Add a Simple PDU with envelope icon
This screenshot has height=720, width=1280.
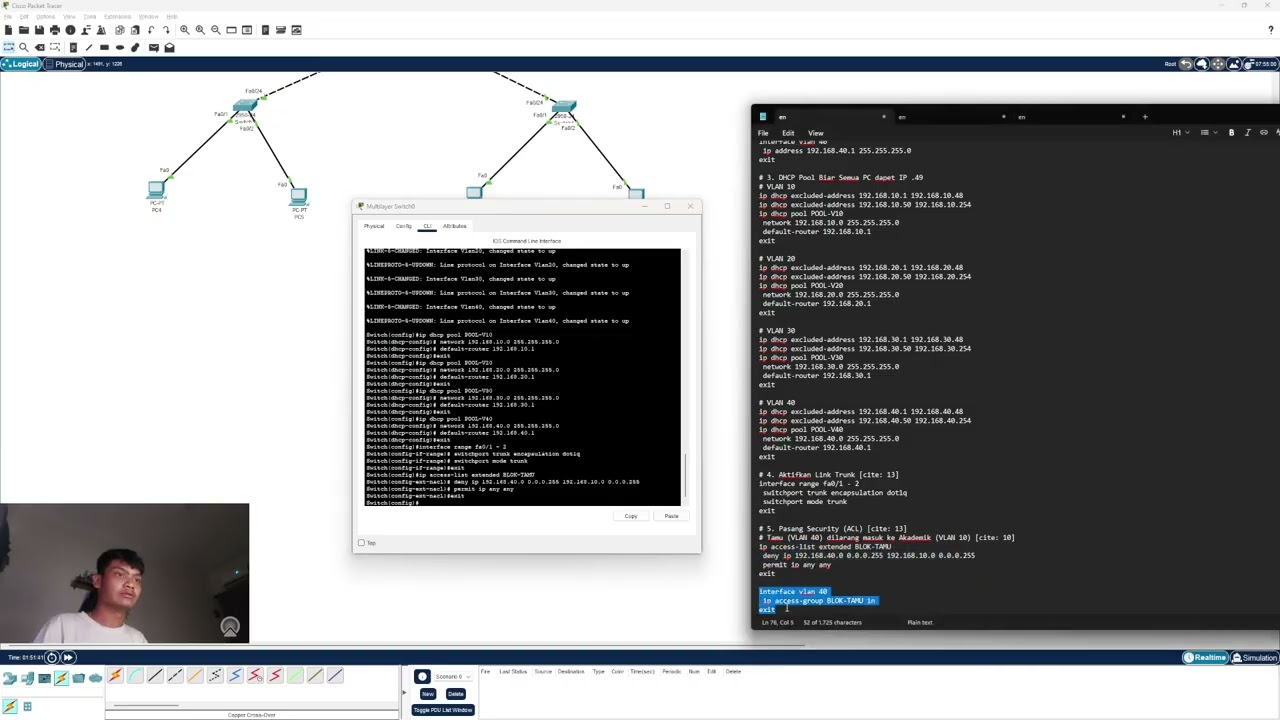(x=153, y=47)
